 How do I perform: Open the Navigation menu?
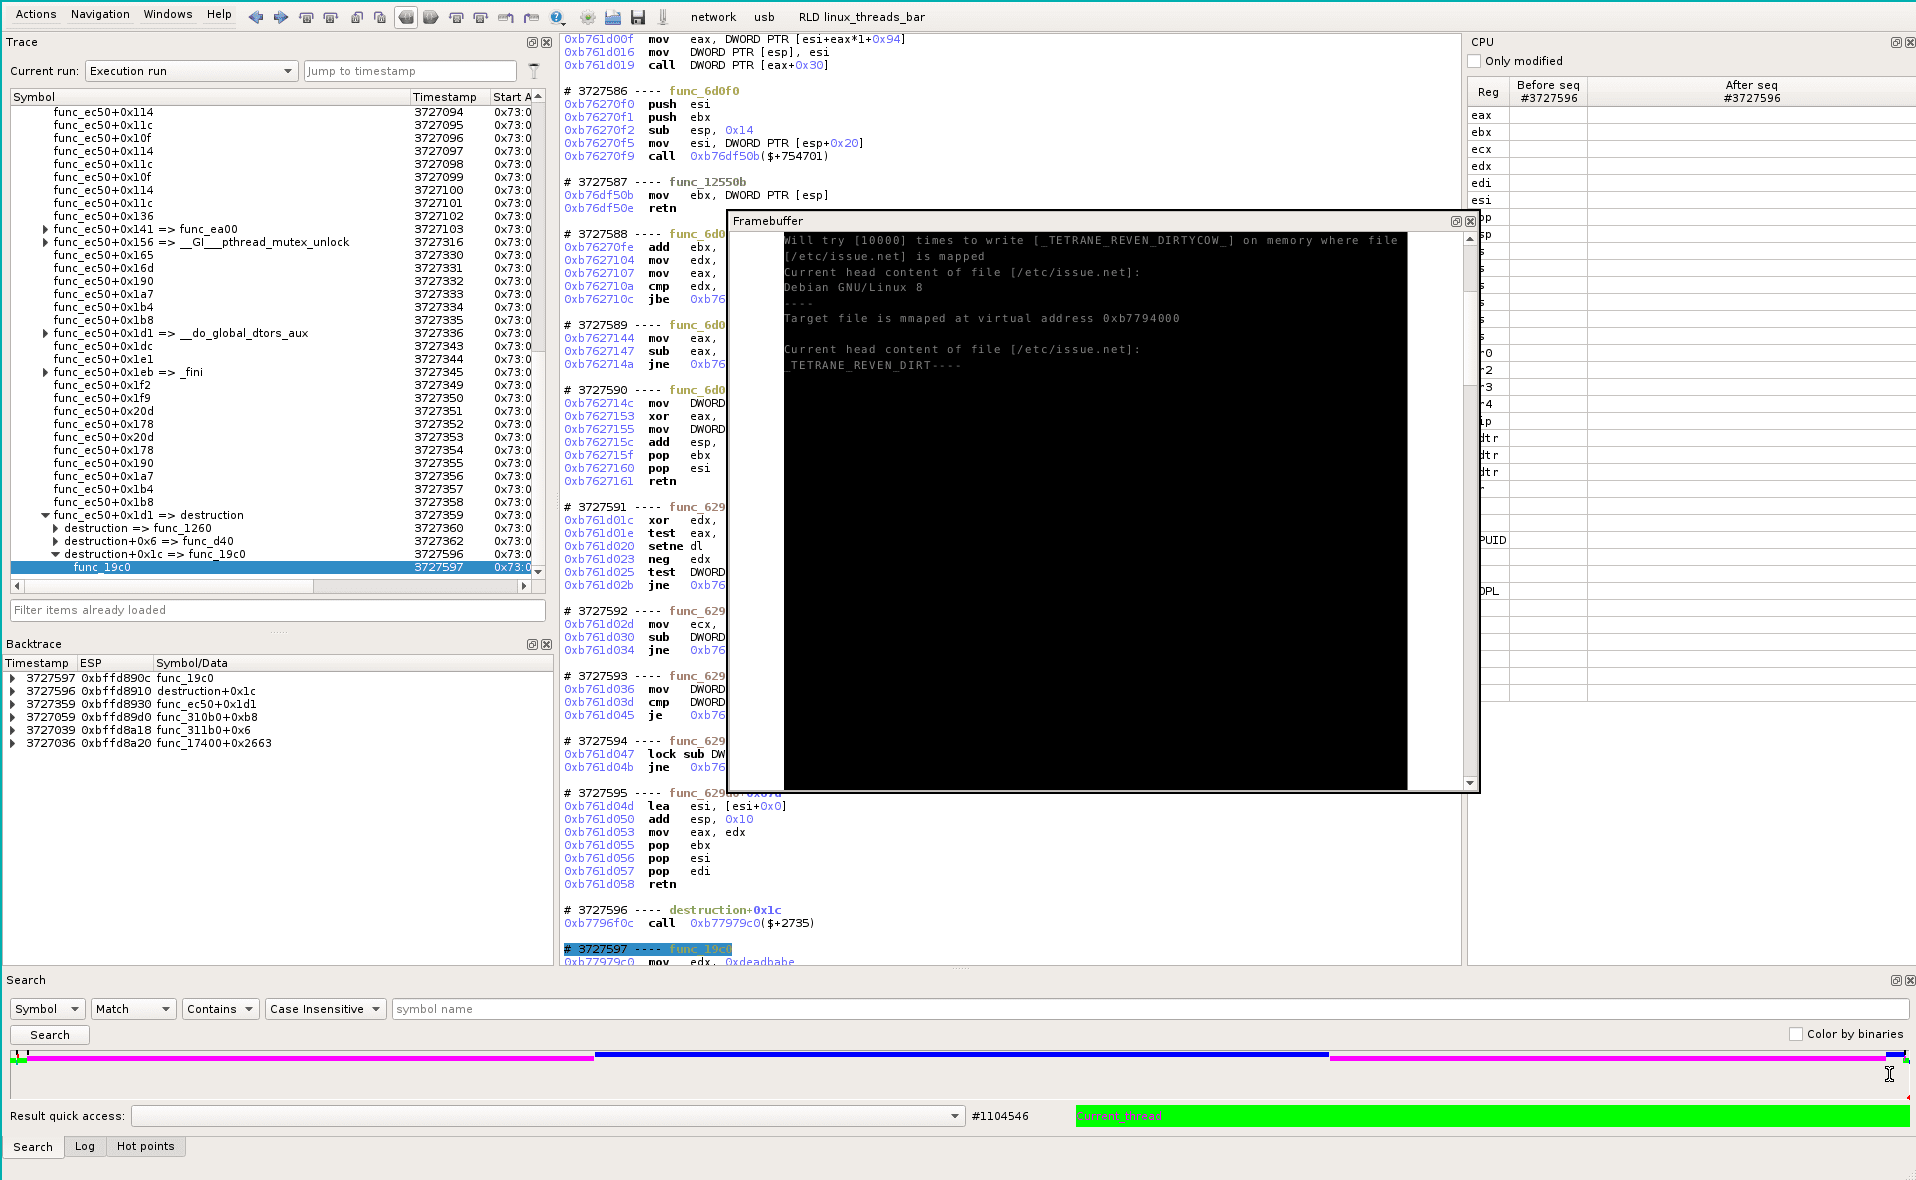click(x=100, y=14)
